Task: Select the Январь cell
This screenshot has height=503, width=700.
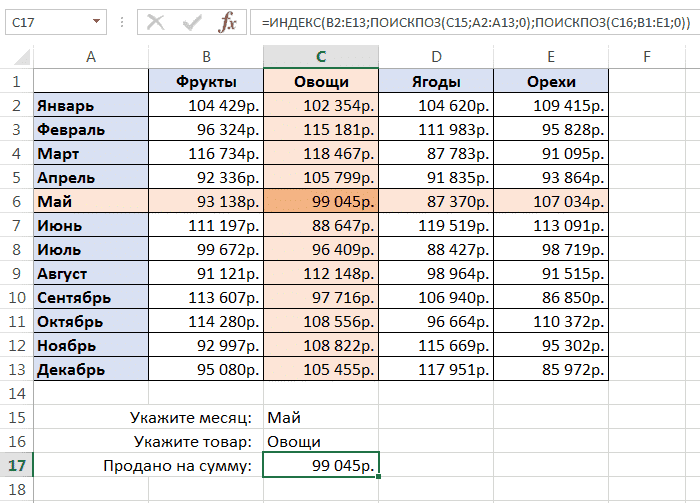Action: [x=91, y=105]
